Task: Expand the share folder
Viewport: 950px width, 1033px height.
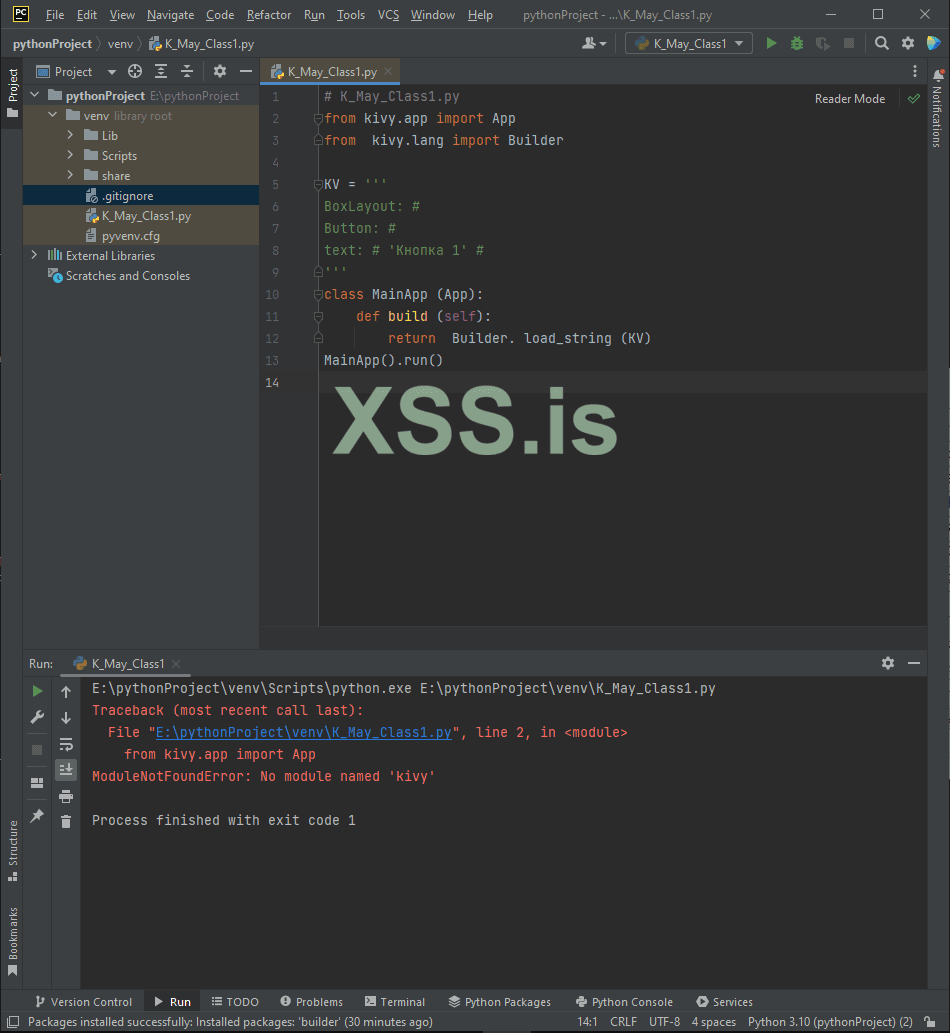Action: tap(70, 175)
